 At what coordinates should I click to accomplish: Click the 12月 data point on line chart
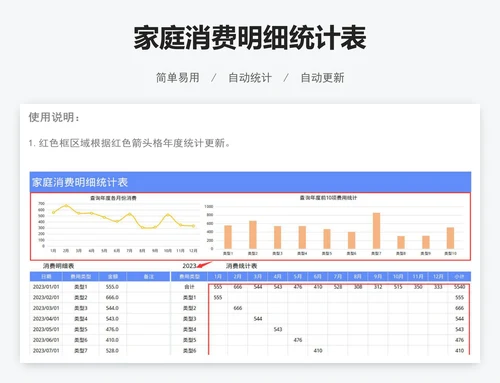(193, 226)
